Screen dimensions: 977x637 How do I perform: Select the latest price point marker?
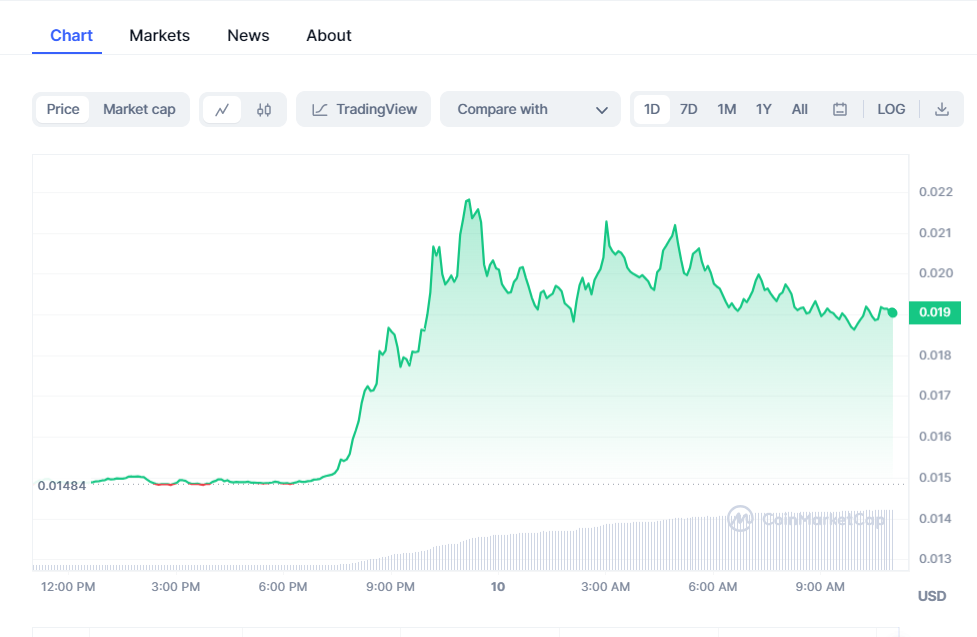click(x=891, y=312)
